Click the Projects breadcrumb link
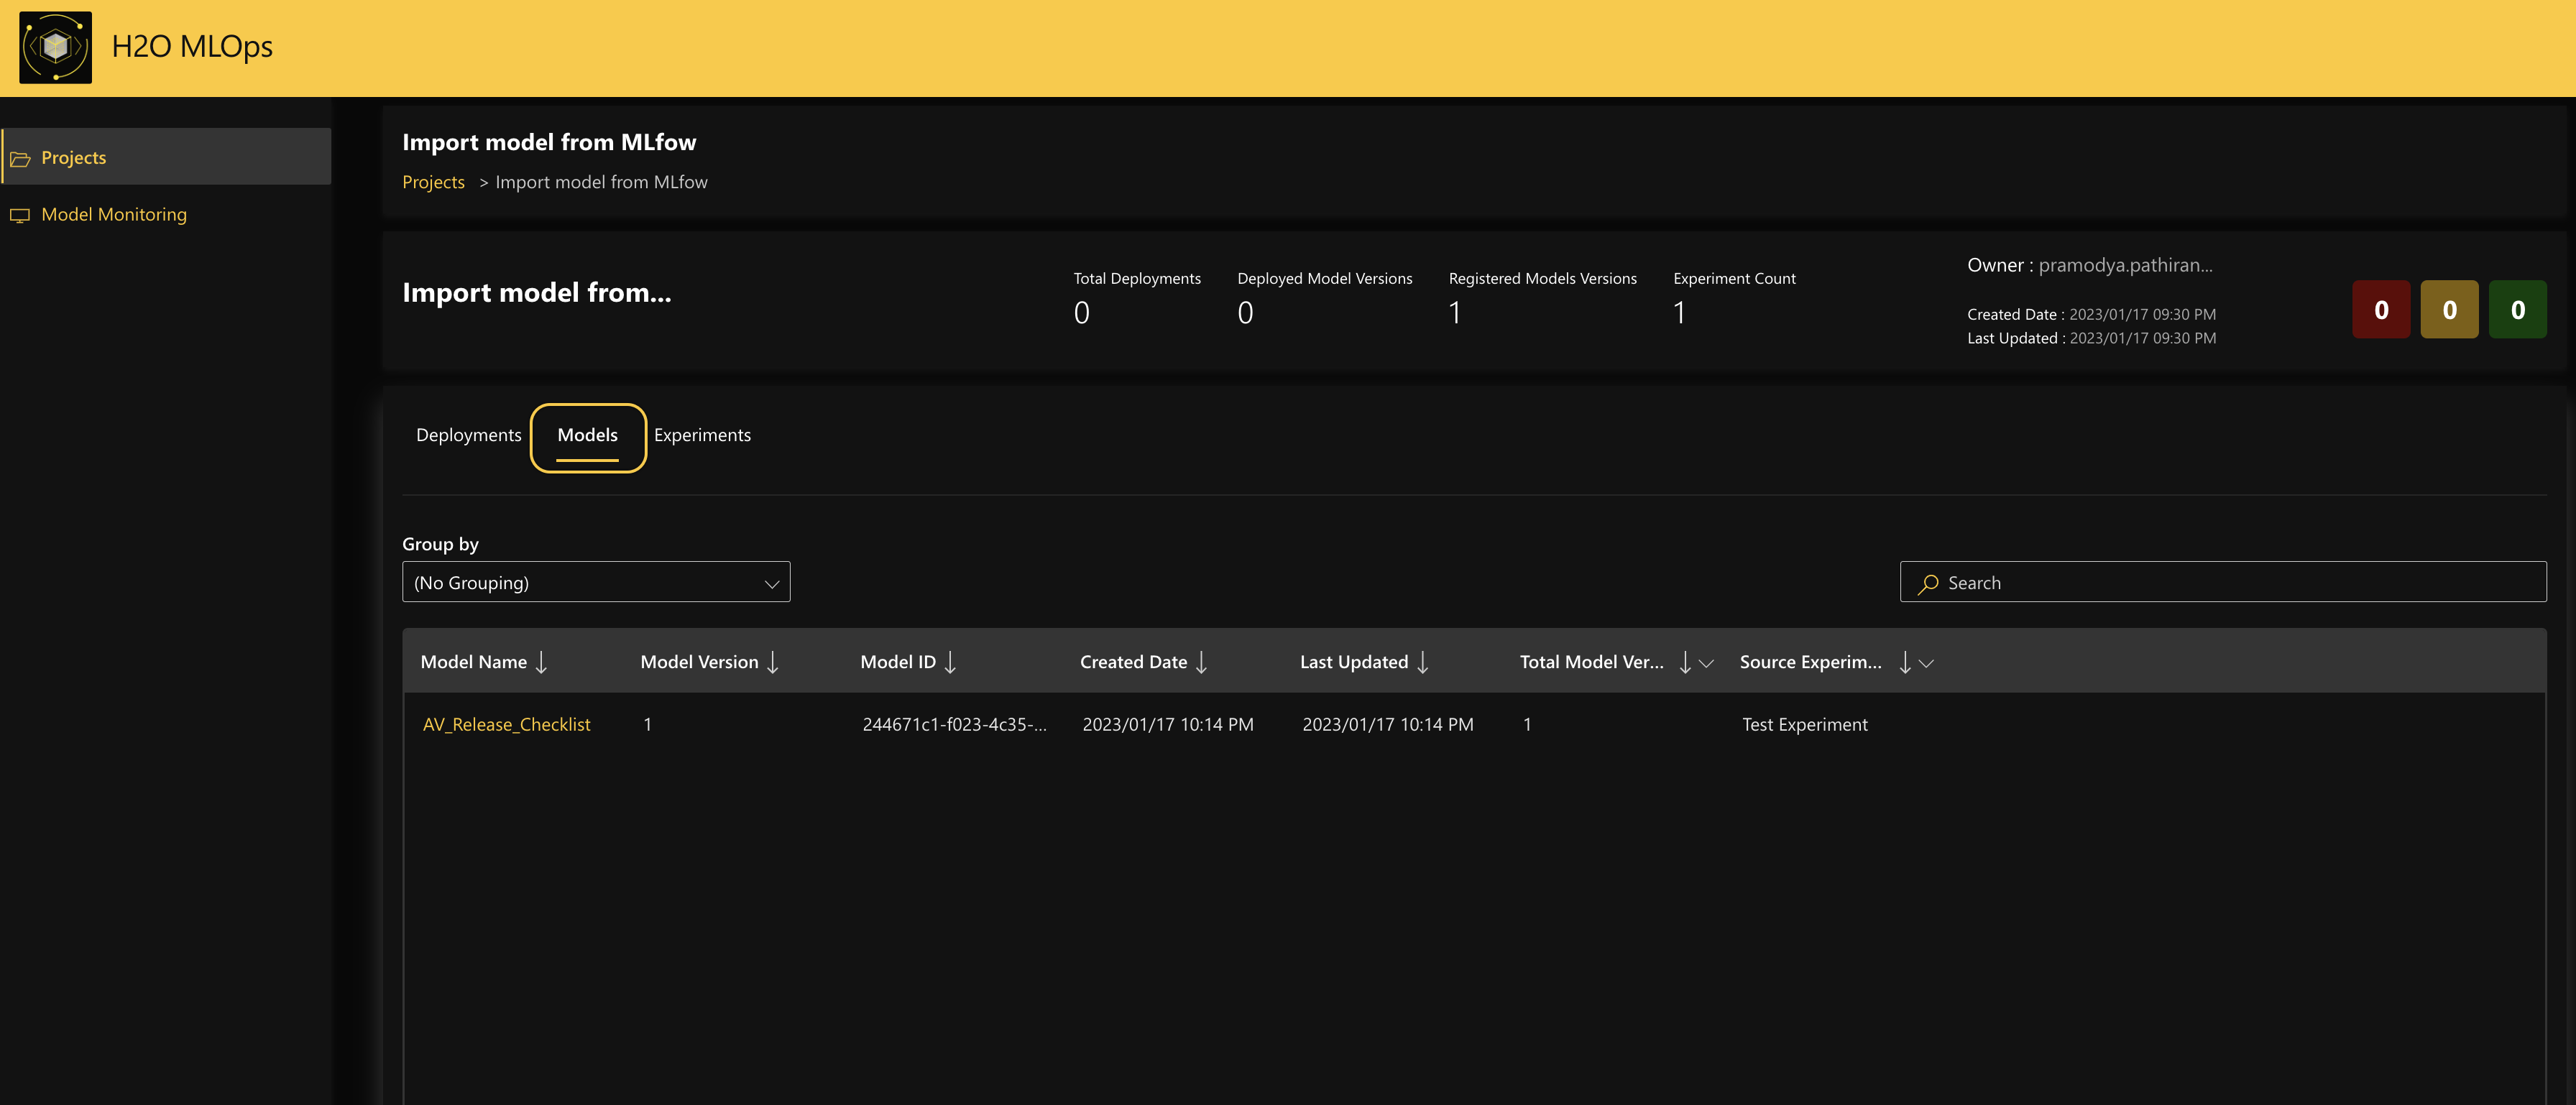This screenshot has height=1105, width=2576. point(433,182)
